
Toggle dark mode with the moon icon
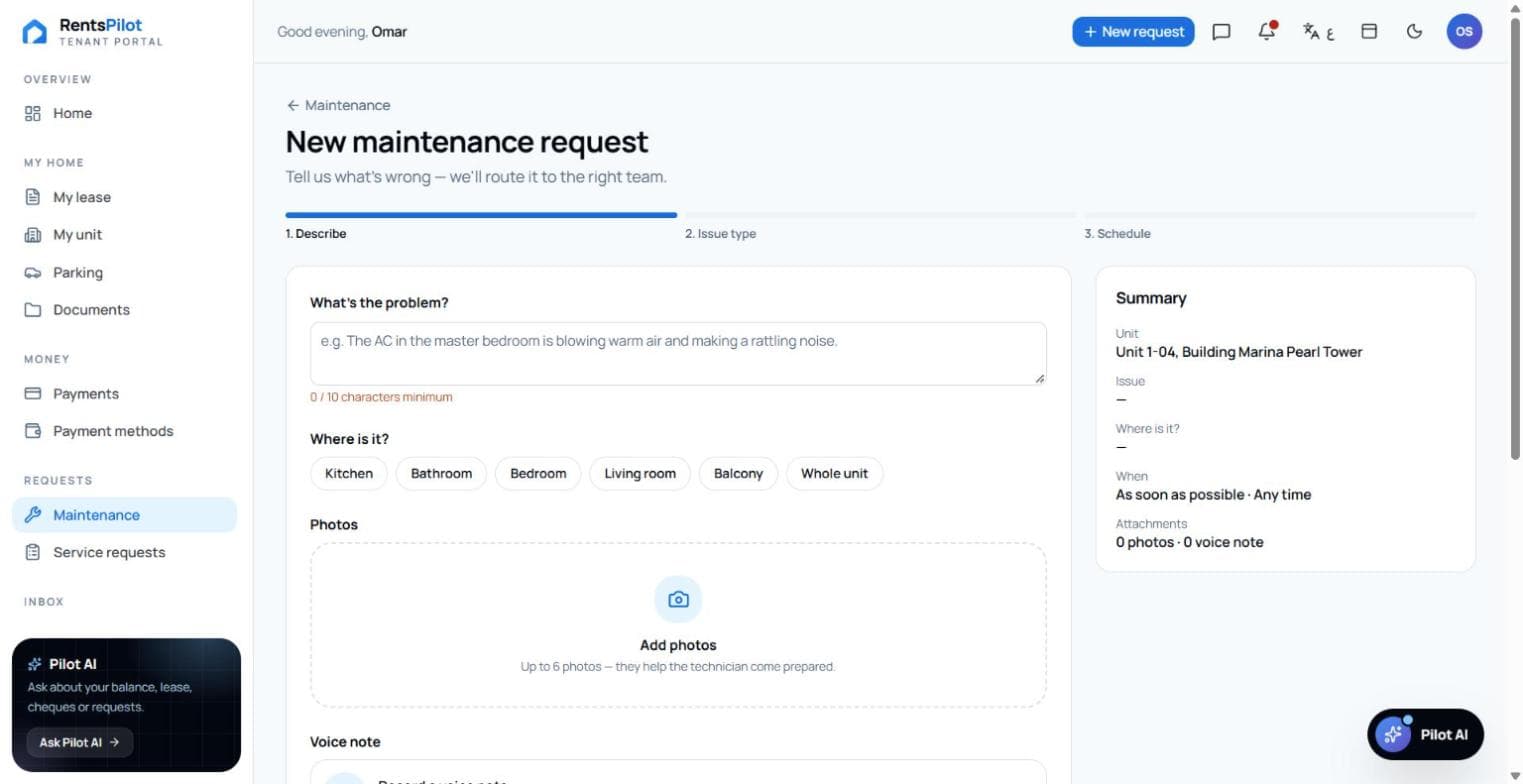pyautogui.click(x=1414, y=32)
